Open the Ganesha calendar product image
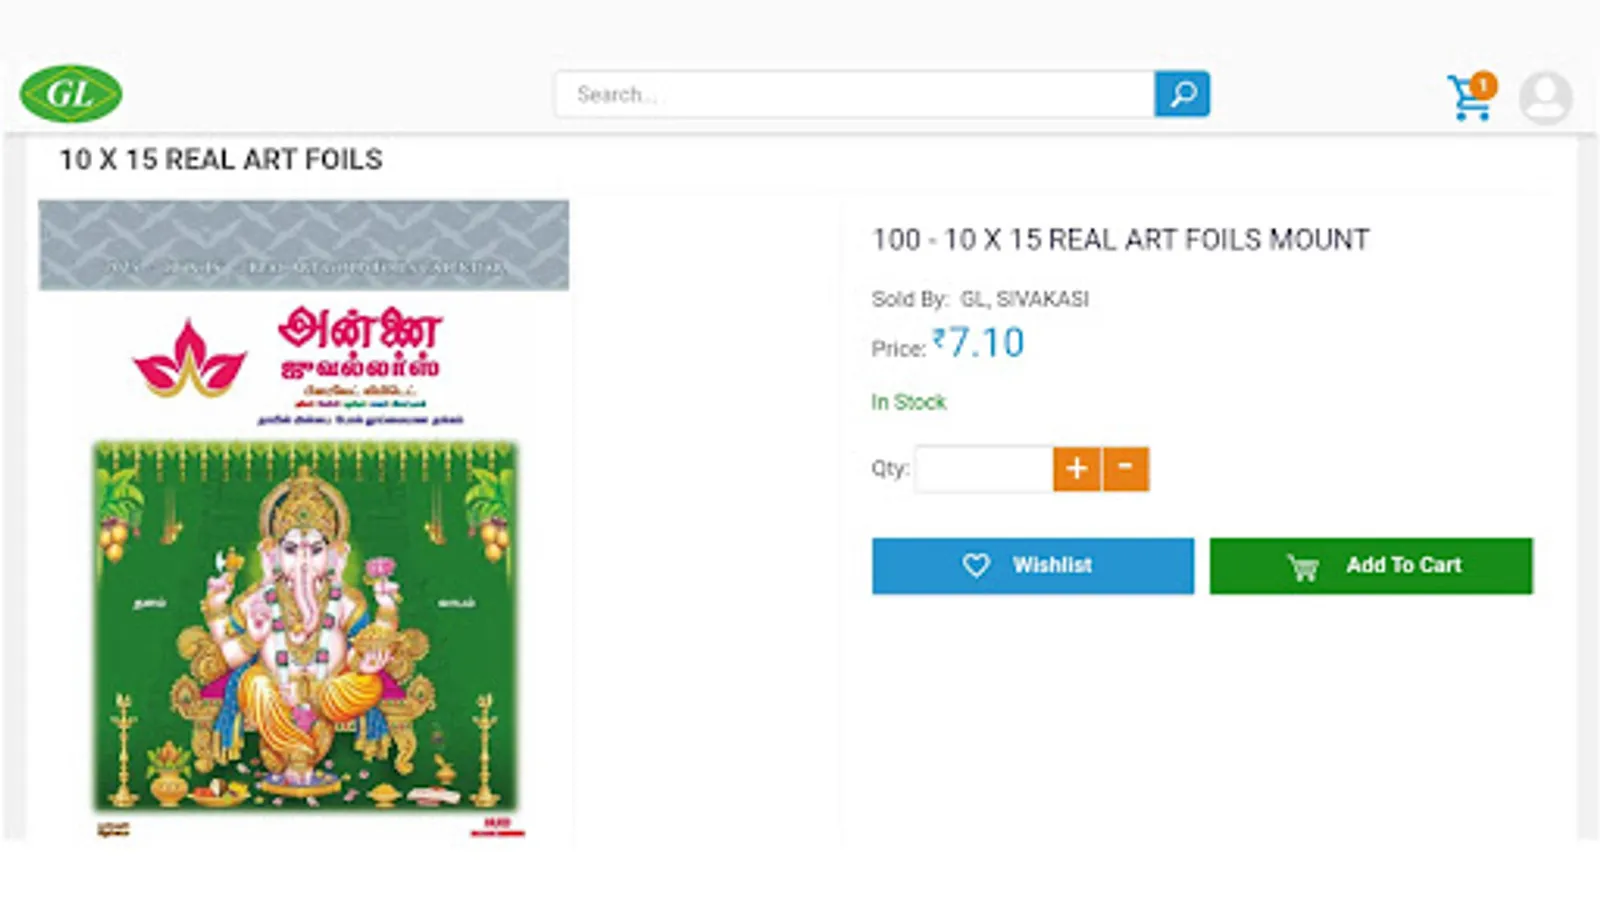 pos(304,520)
